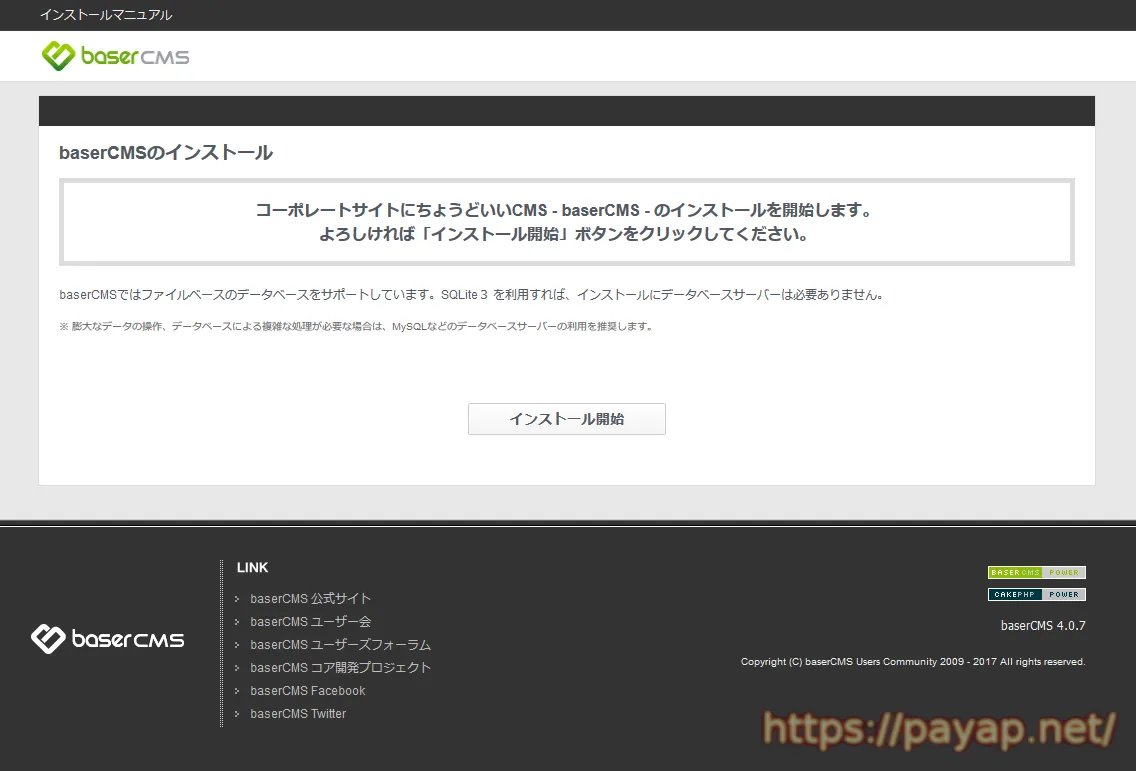
Task: Click the baserCMS POWER badge
Action: point(1036,572)
